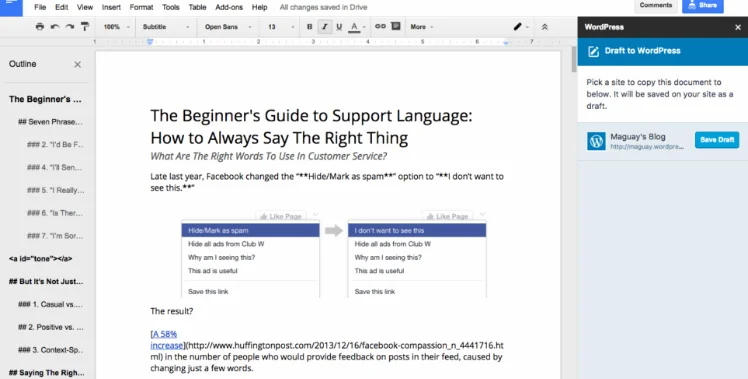Click the Draft to WordPress edit icon
This screenshot has height=379, width=748.
pyautogui.click(x=593, y=51)
